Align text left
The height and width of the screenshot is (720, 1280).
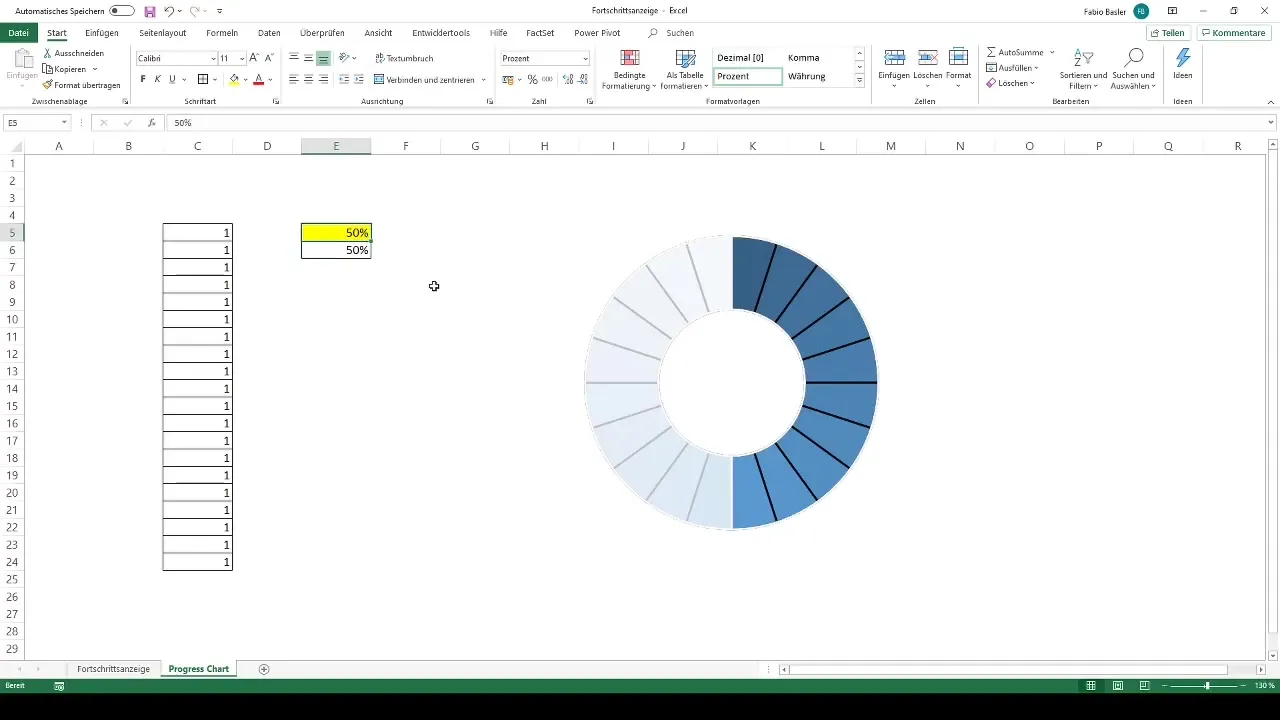point(294,79)
